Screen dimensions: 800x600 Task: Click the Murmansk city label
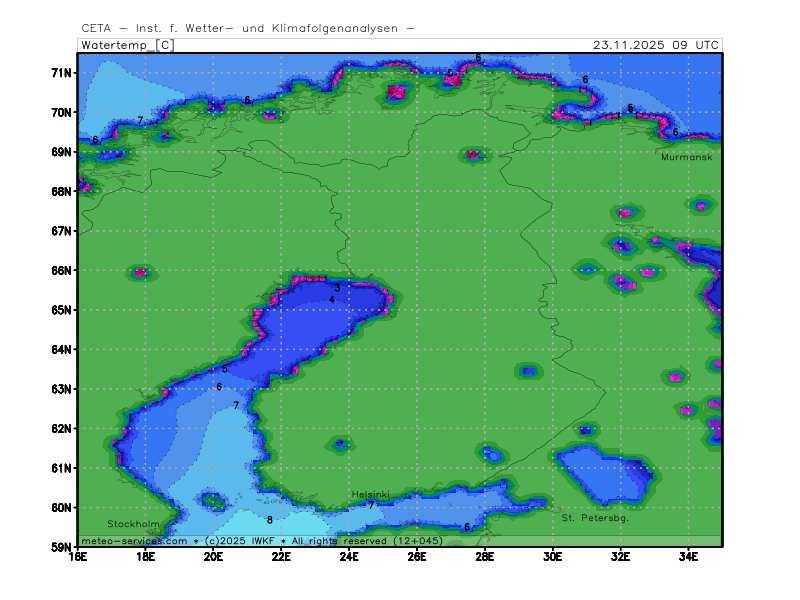click(685, 157)
